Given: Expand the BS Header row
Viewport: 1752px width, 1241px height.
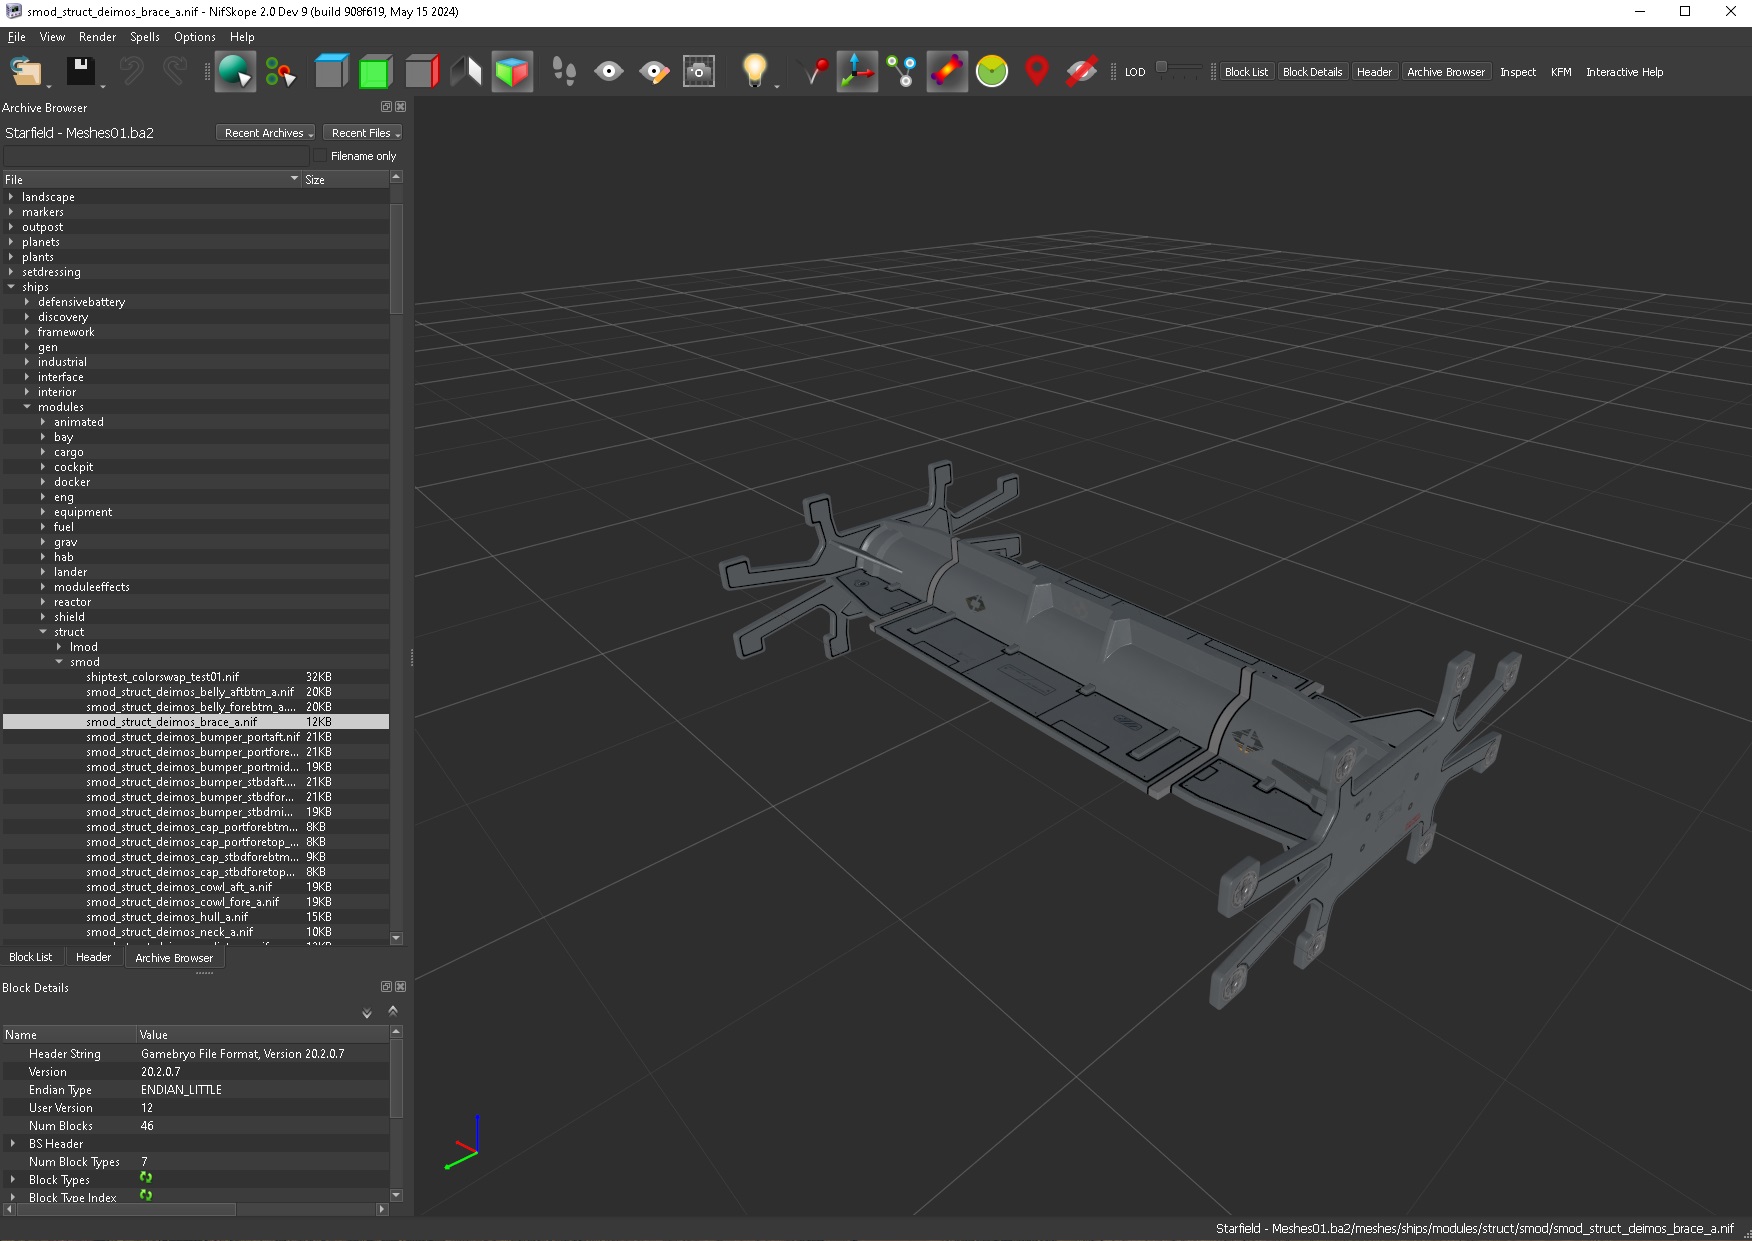Looking at the screenshot, I should point(13,1143).
